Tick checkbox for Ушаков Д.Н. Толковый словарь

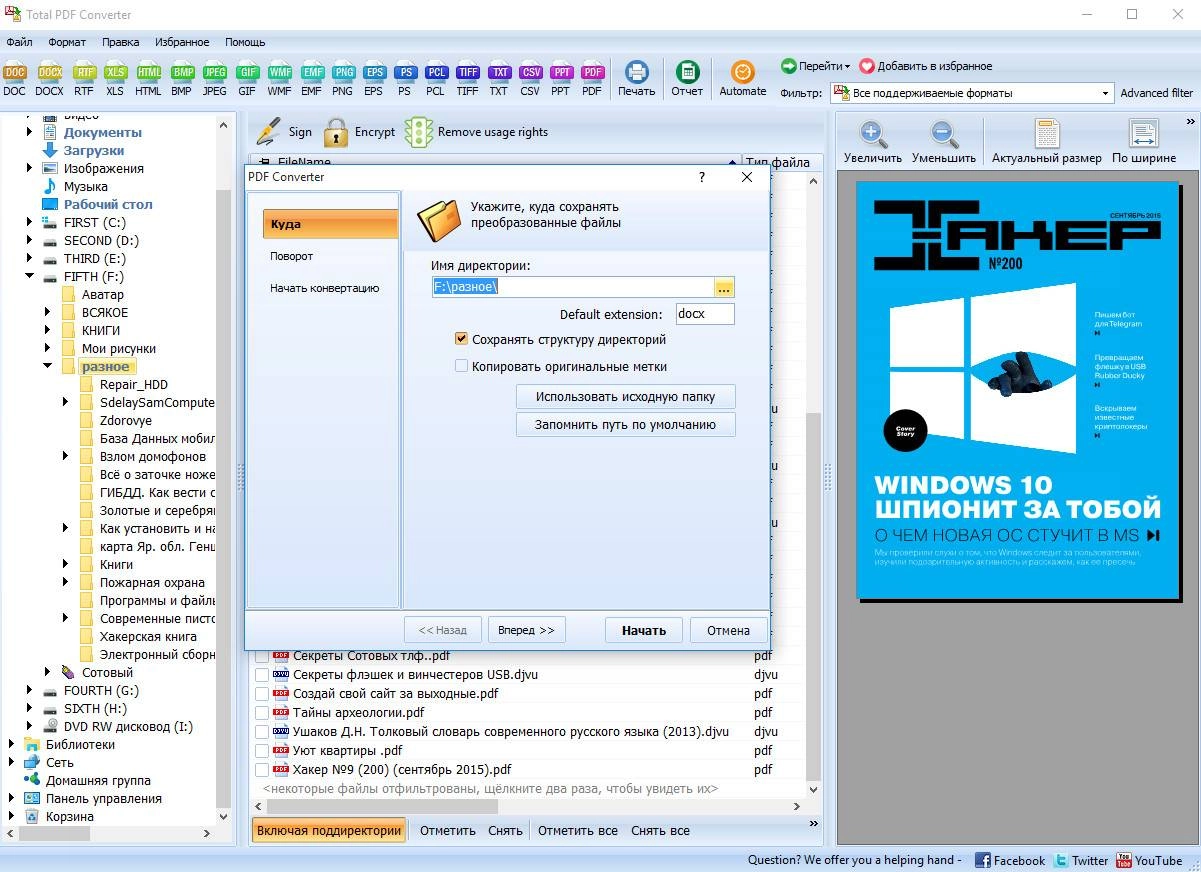pos(262,732)
